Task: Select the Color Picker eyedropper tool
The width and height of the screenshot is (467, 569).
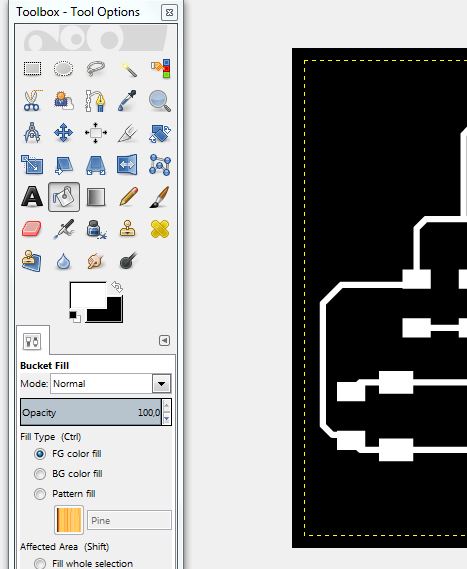Action: coord(127,101)
